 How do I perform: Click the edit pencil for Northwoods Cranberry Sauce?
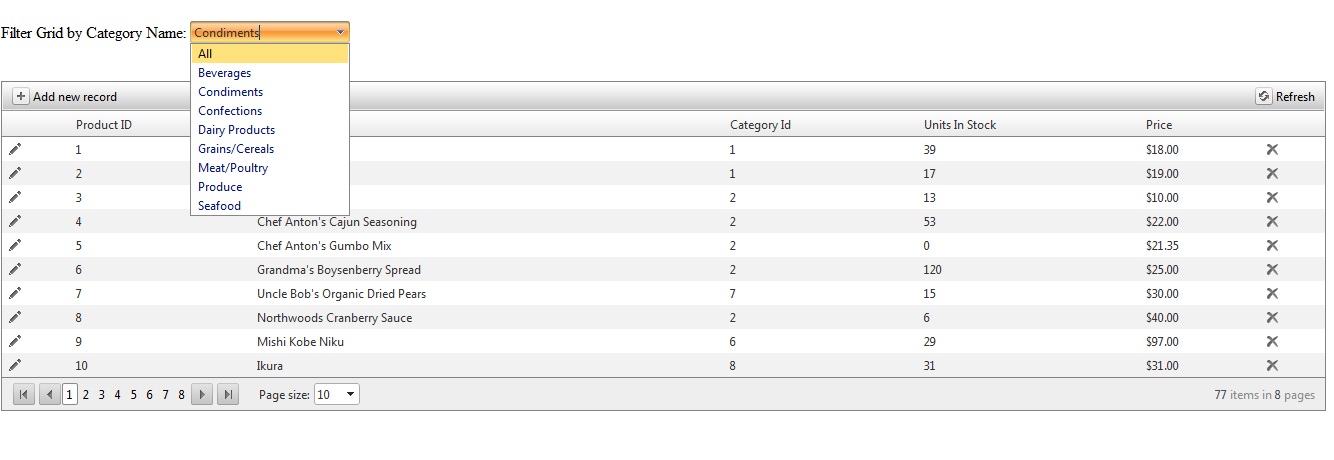15,317
